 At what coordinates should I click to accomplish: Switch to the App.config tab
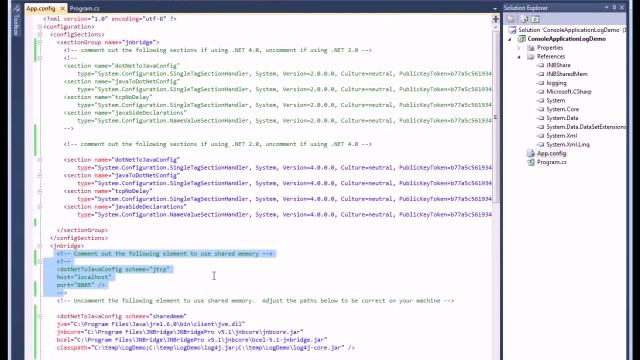[x=40, y=8]
